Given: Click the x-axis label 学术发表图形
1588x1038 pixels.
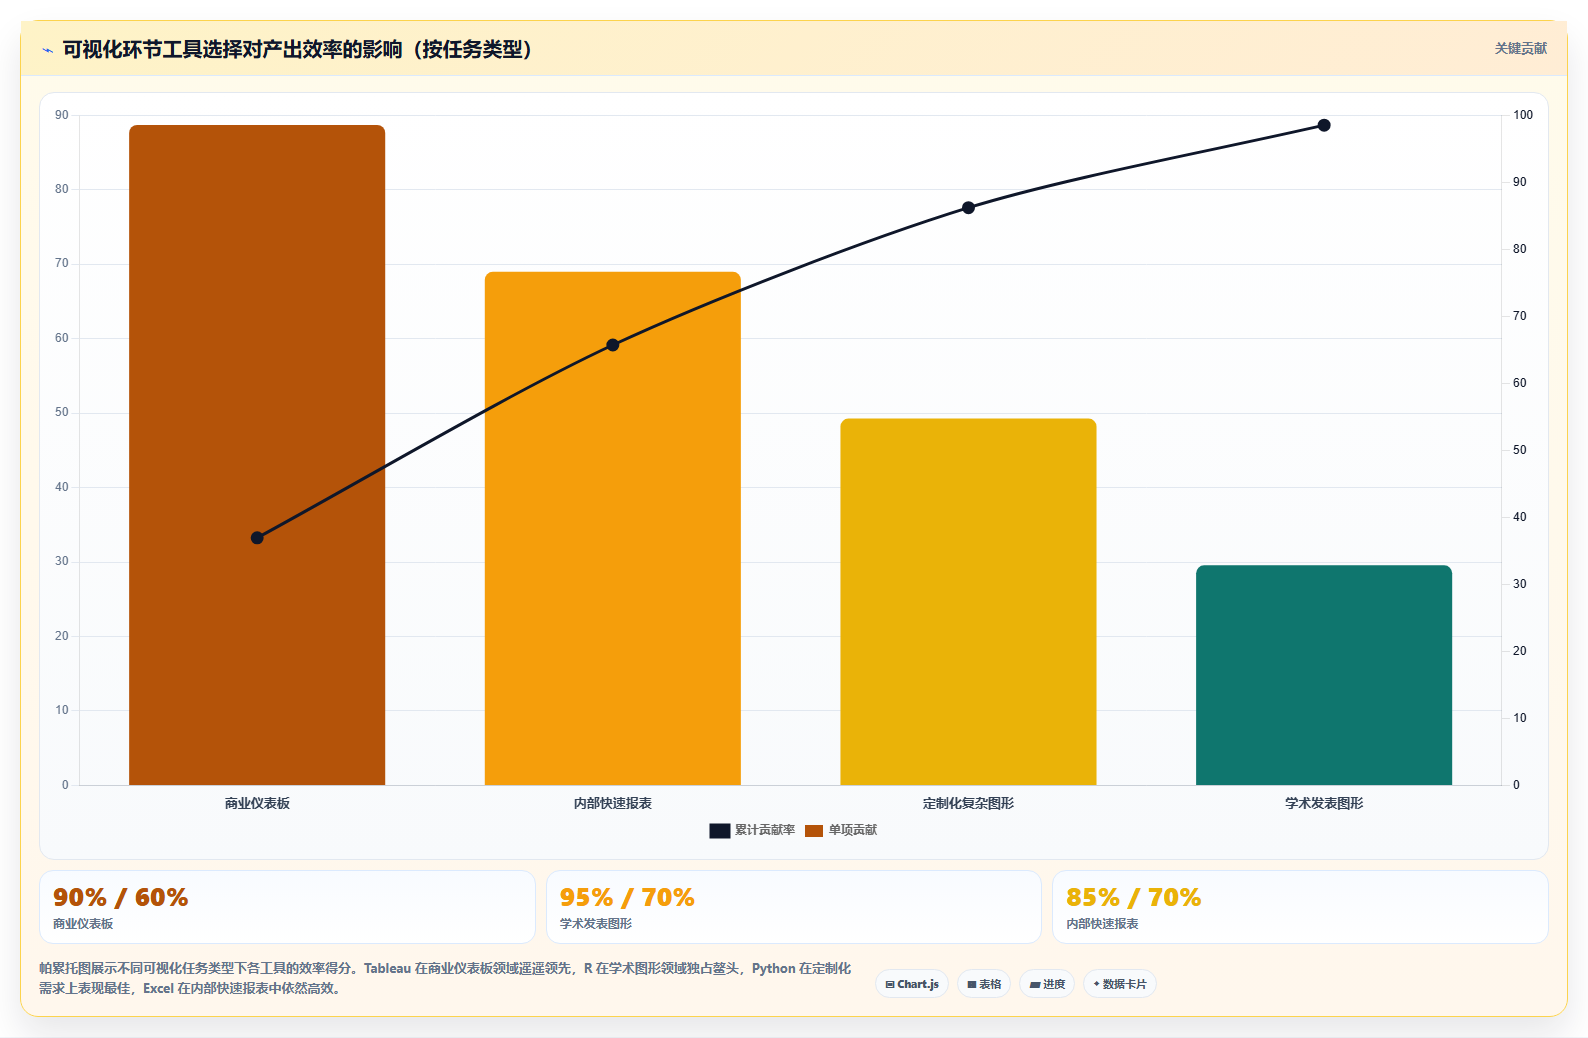Looking at the screenshot, I should pos(1324,803).
